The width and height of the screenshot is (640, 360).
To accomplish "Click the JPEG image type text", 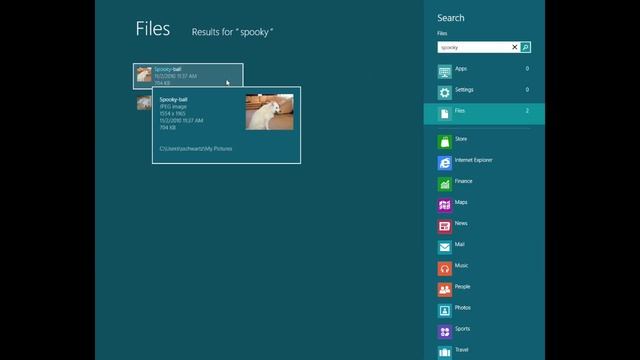I will [x=173, y=107].
